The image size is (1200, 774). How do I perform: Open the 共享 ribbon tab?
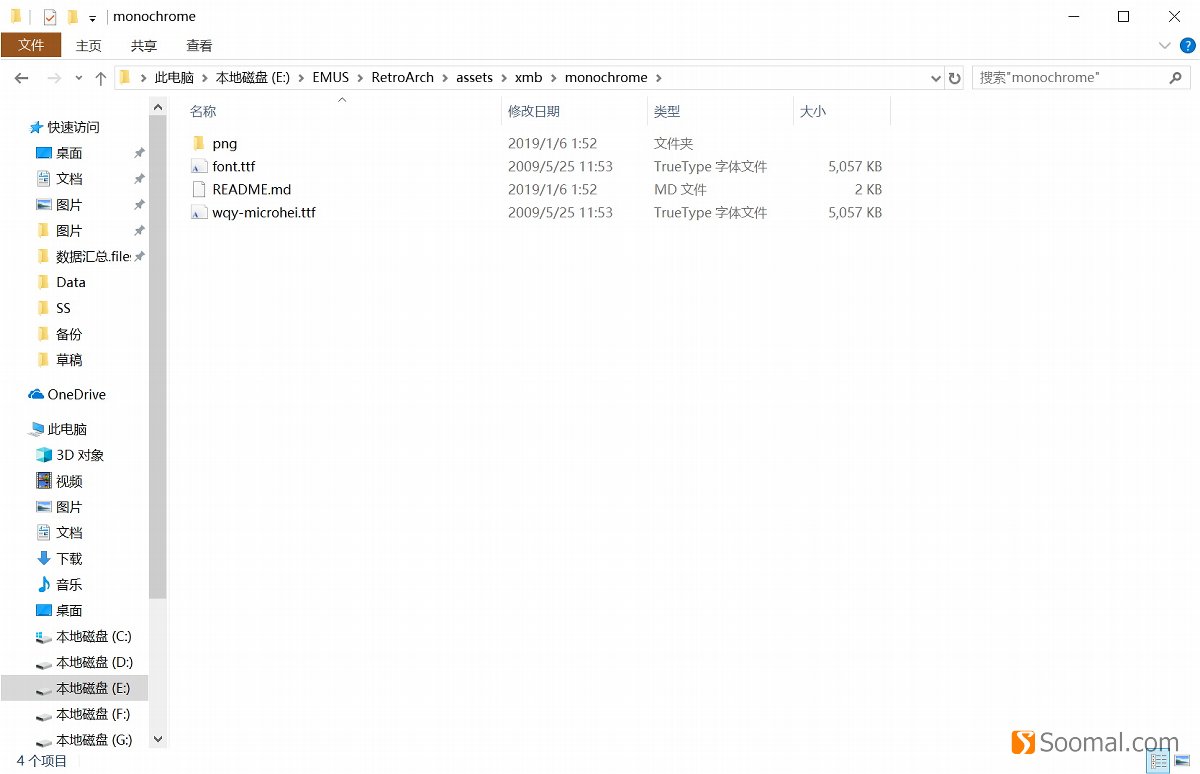144,45
